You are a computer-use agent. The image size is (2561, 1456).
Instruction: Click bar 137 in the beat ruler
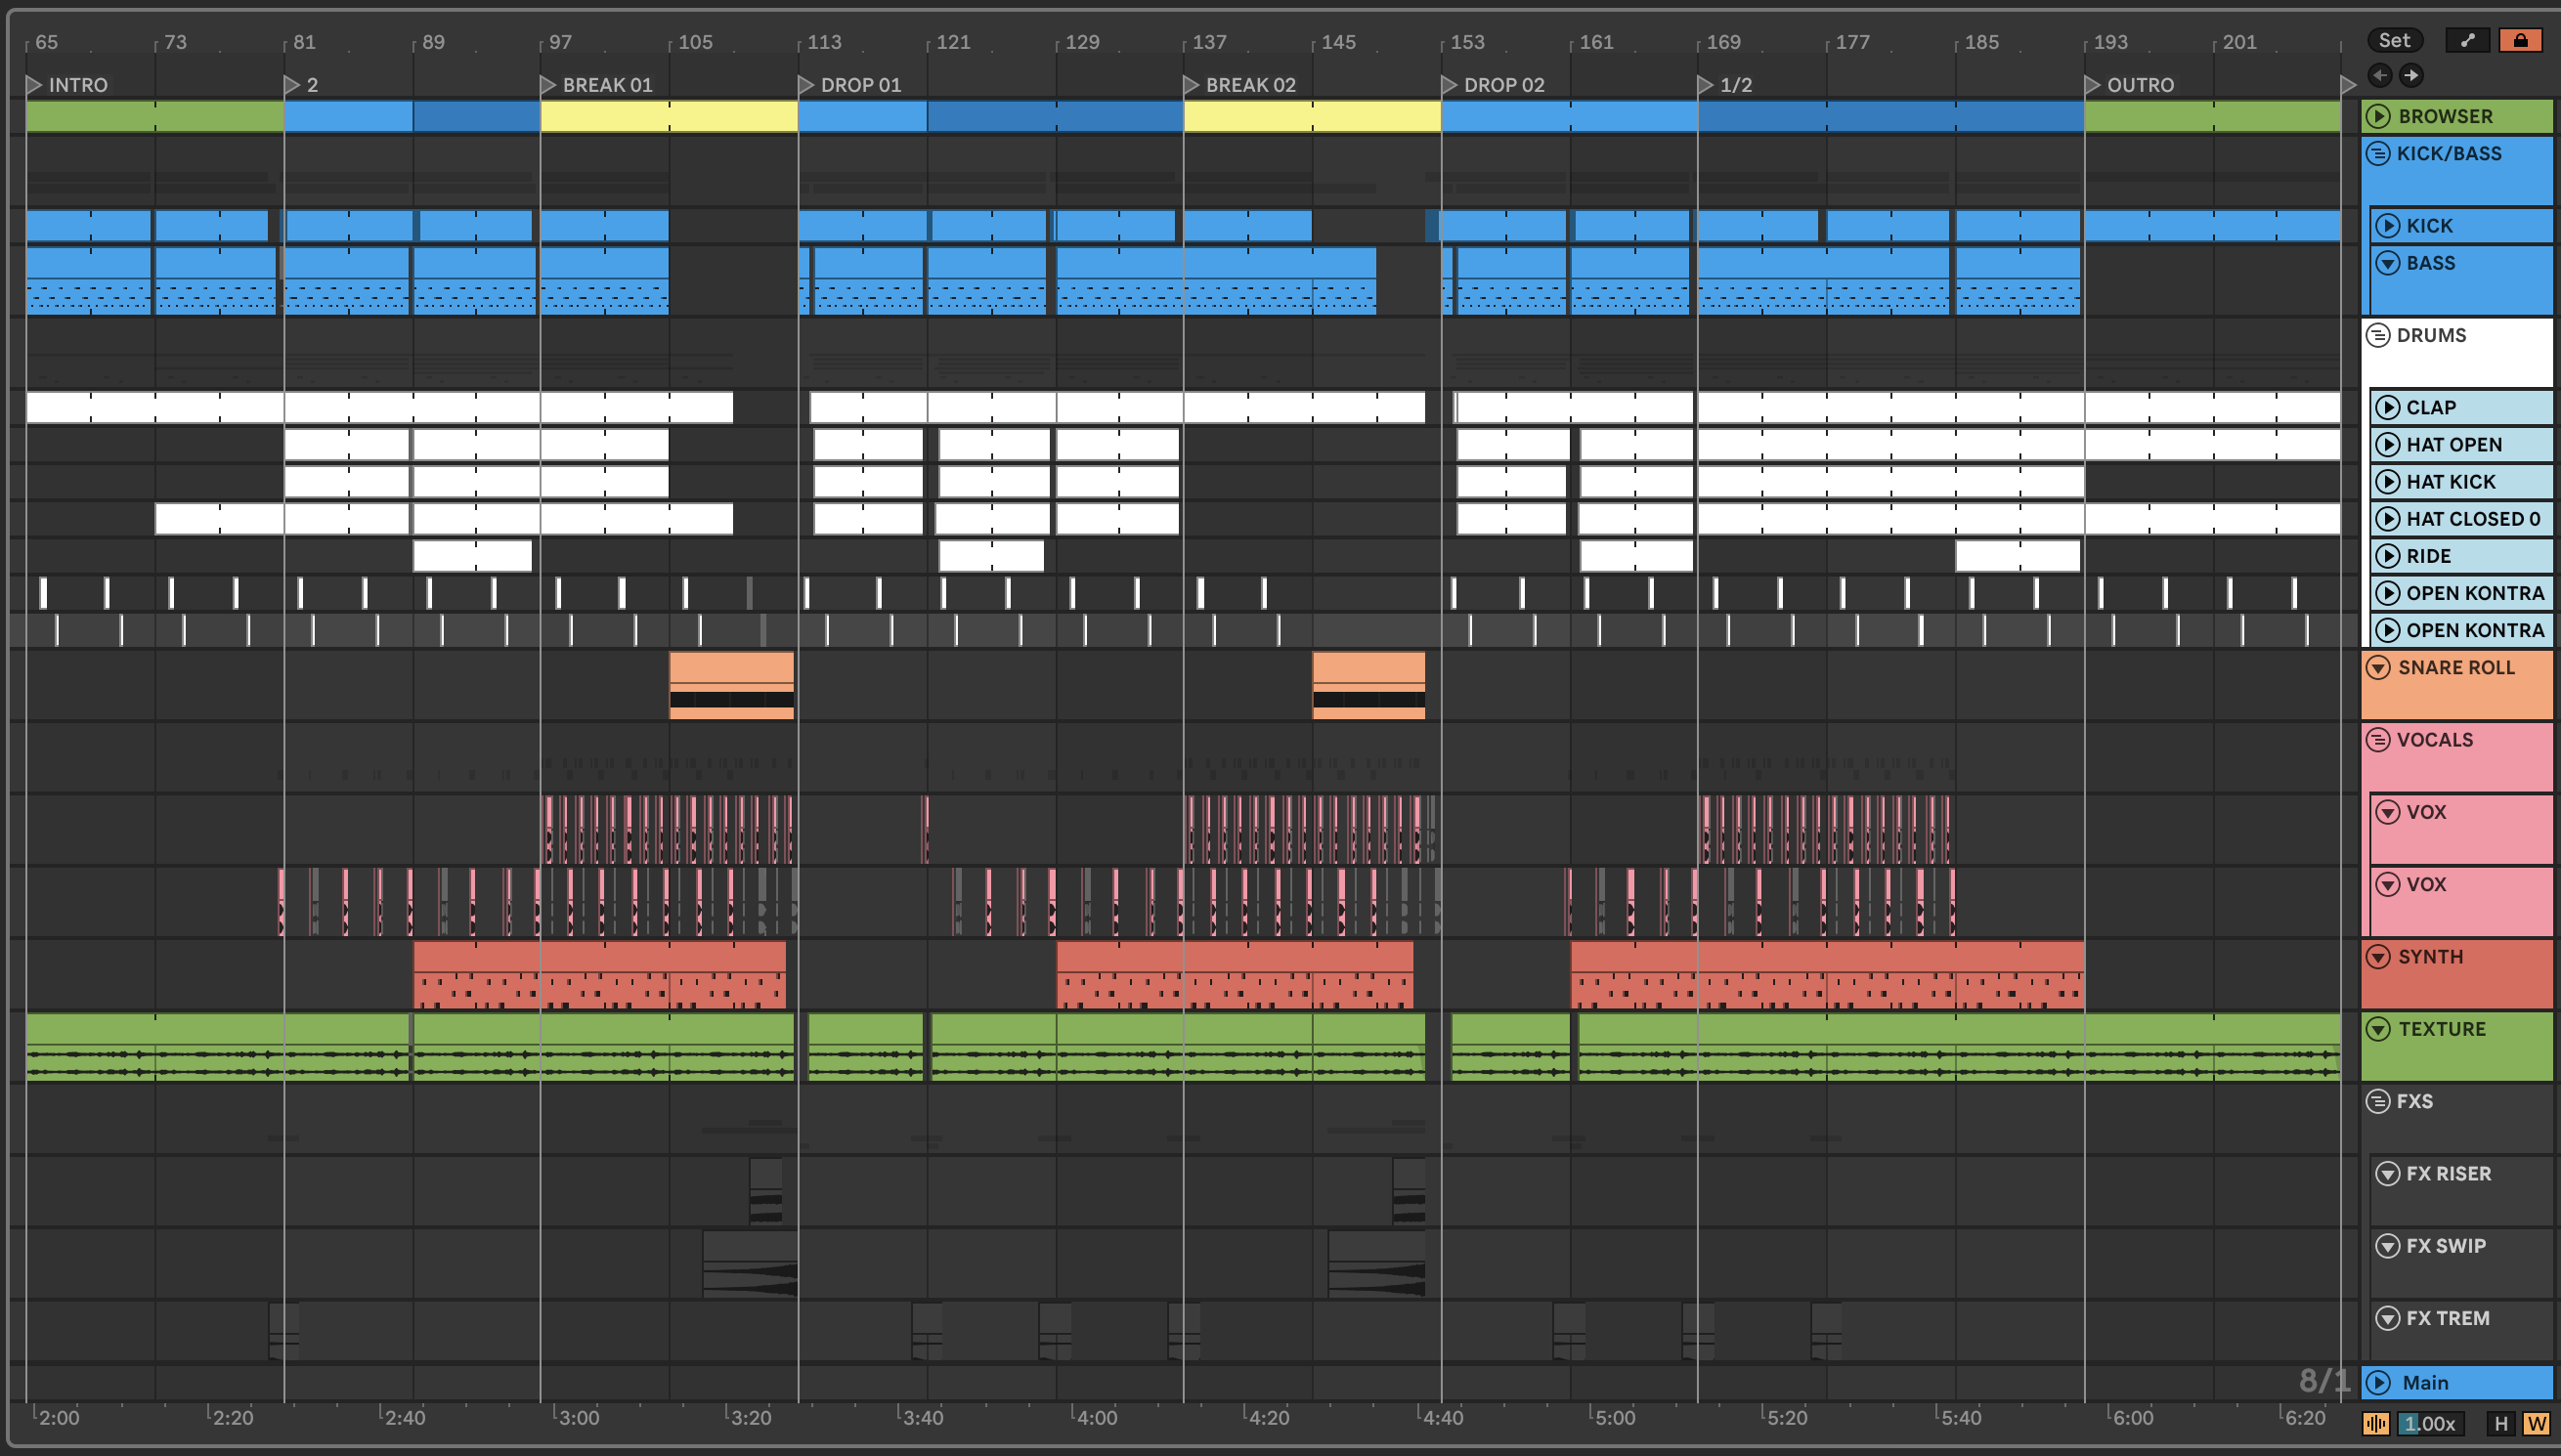[1209, 42]
